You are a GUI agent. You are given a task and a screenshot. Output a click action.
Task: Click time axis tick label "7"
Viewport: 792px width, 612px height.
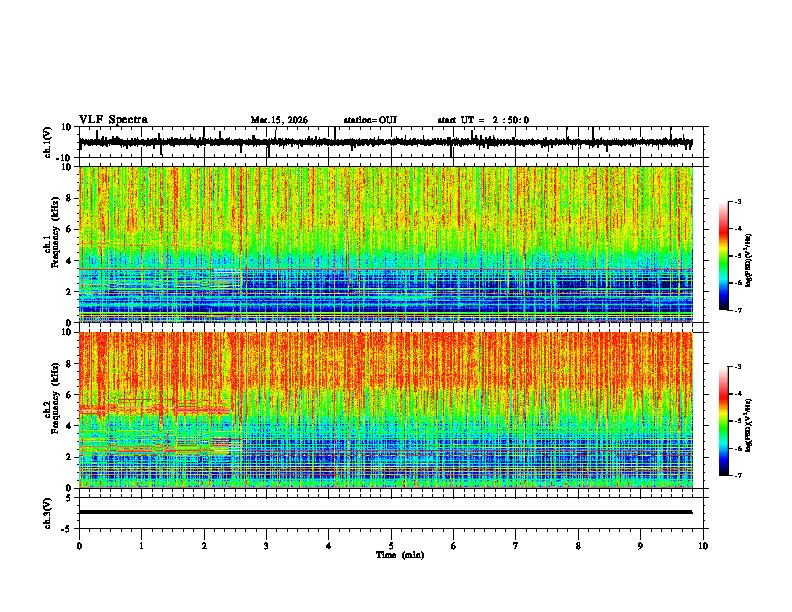click(x=516, y=546)
